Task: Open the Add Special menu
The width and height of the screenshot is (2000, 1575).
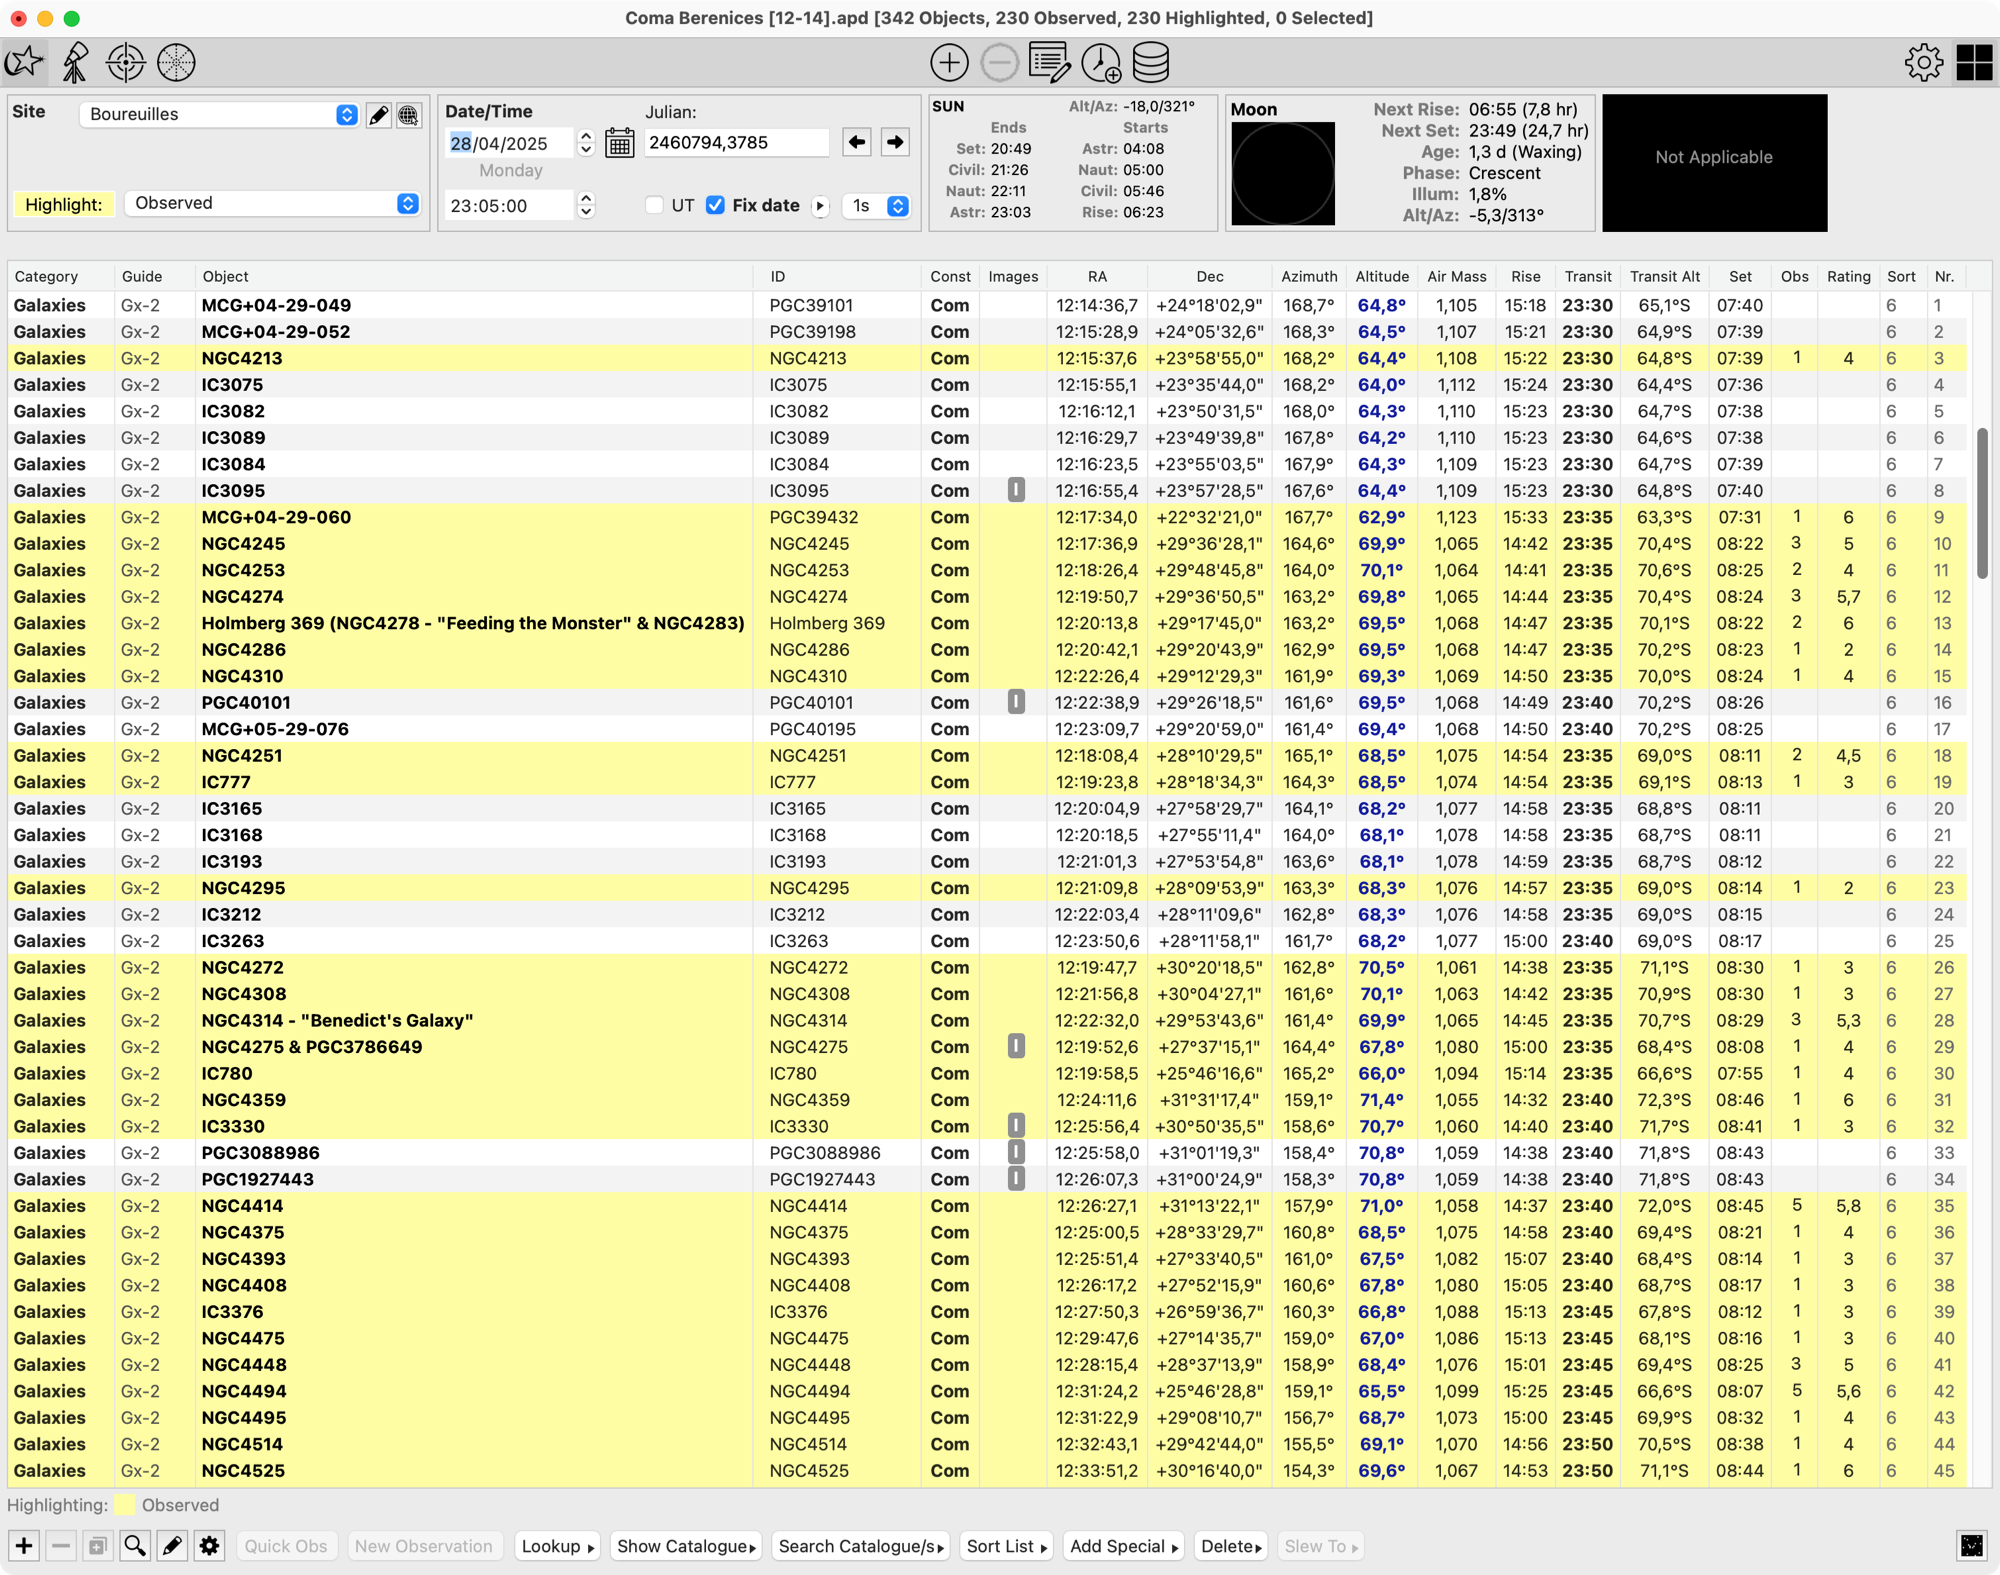Action: point(1124,1546)
